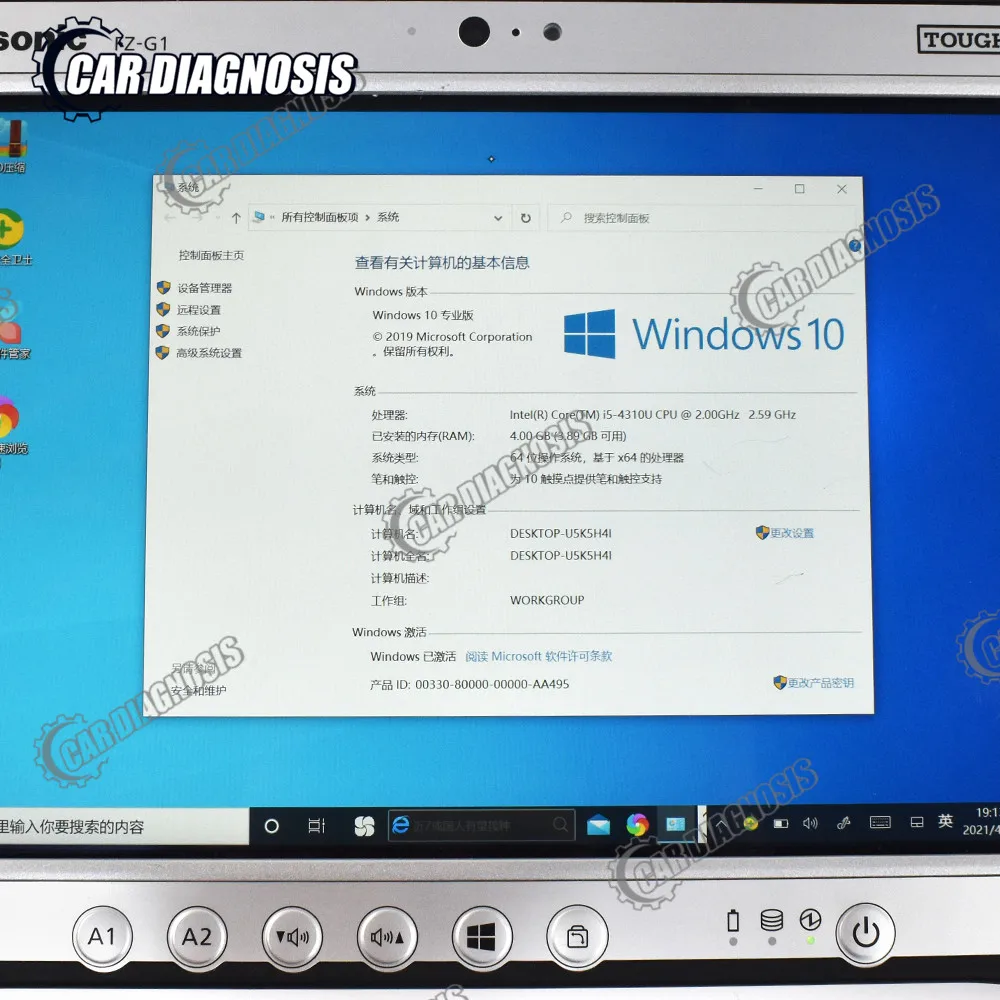This screenshot has width=1000, height=1000.
Task: Click the taskbar web search input box
Action: (482, 825)
